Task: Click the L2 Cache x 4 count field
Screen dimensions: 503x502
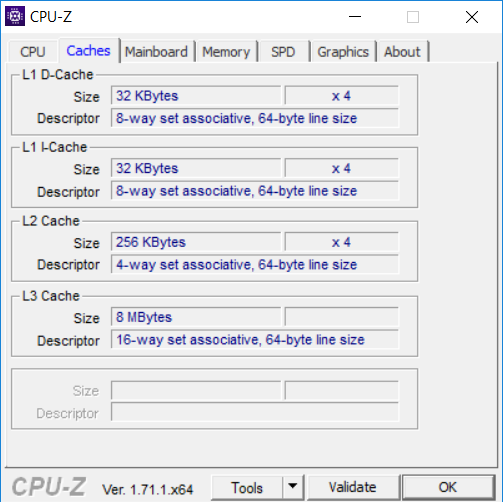Action: click(x=342, y=242)
